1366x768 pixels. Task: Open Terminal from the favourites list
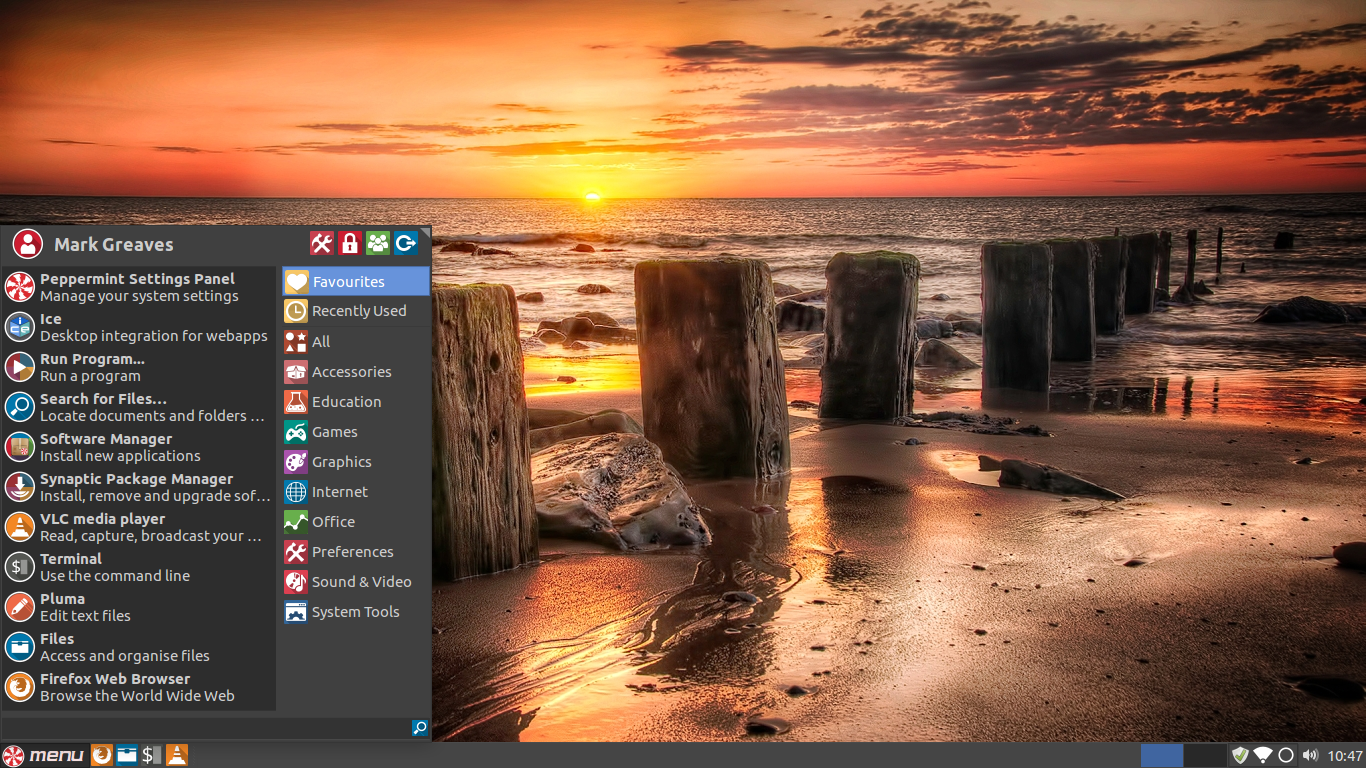pos(139,567)
